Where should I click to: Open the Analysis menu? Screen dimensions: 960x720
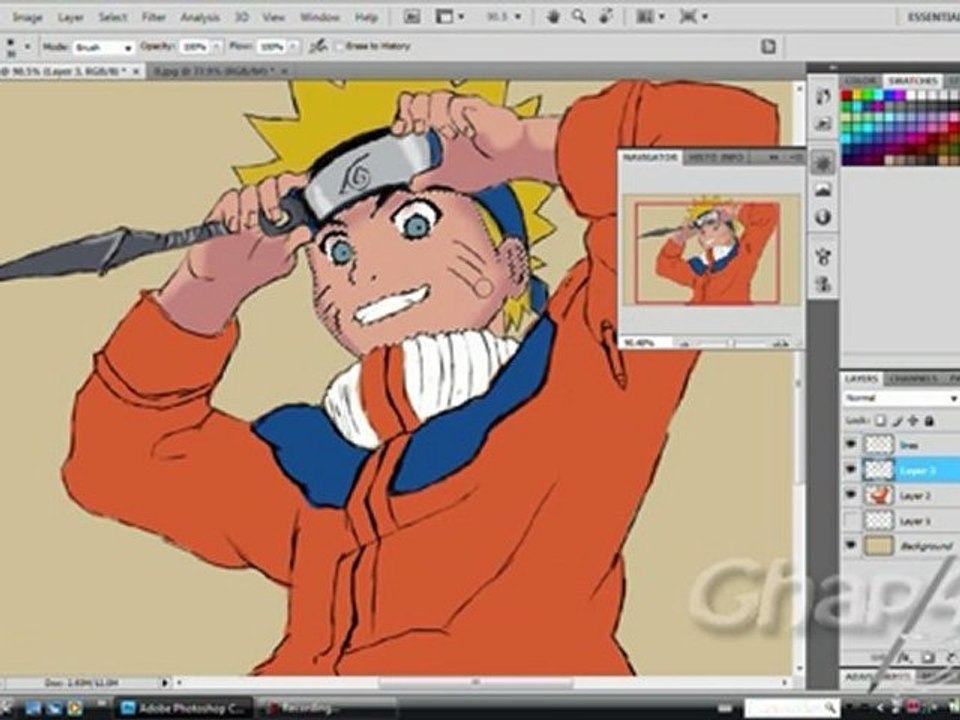tap(200, 17)
